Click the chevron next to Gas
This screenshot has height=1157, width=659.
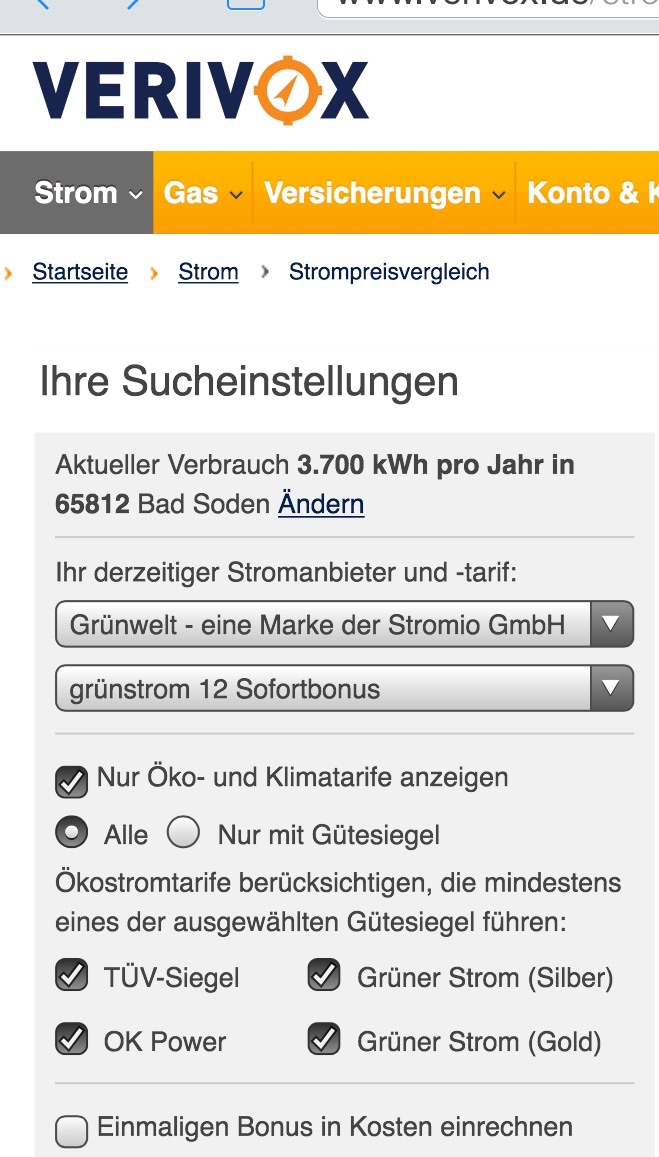point(236,195)
